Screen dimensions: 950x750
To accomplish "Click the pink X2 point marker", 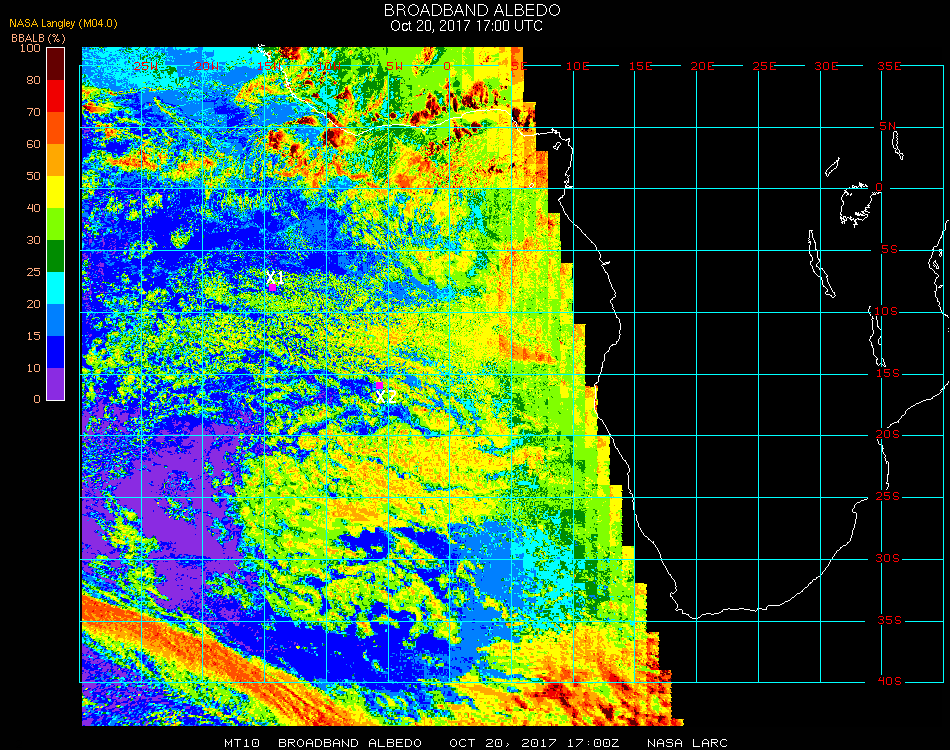I will pyautogui.click(x=379, y=385).
